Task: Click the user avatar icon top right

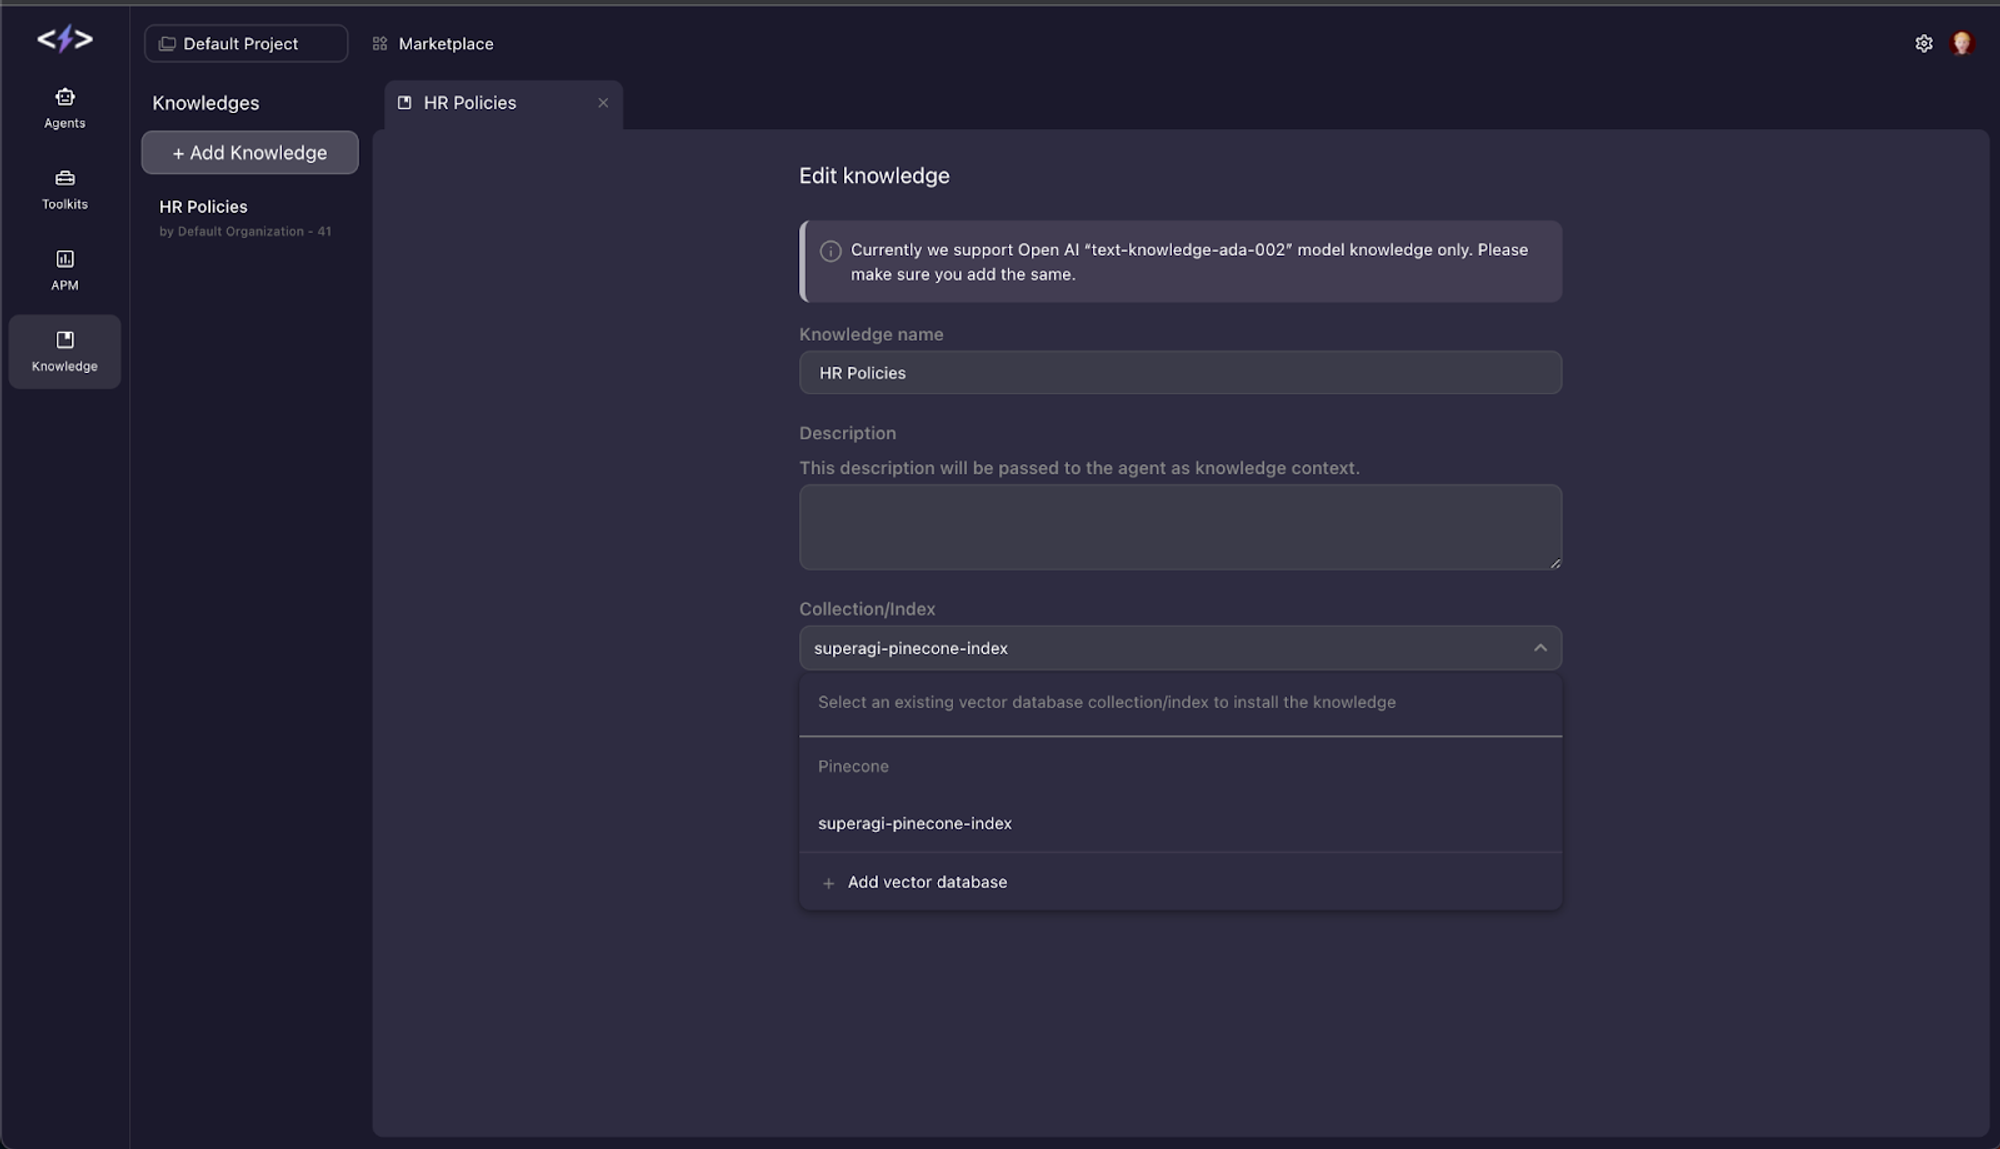Action: click(x=1963, y=44)
